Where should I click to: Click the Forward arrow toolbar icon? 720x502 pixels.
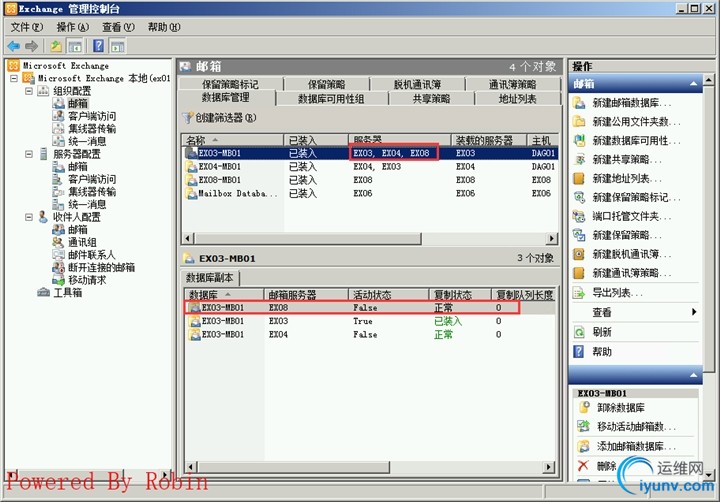[31, 46]
